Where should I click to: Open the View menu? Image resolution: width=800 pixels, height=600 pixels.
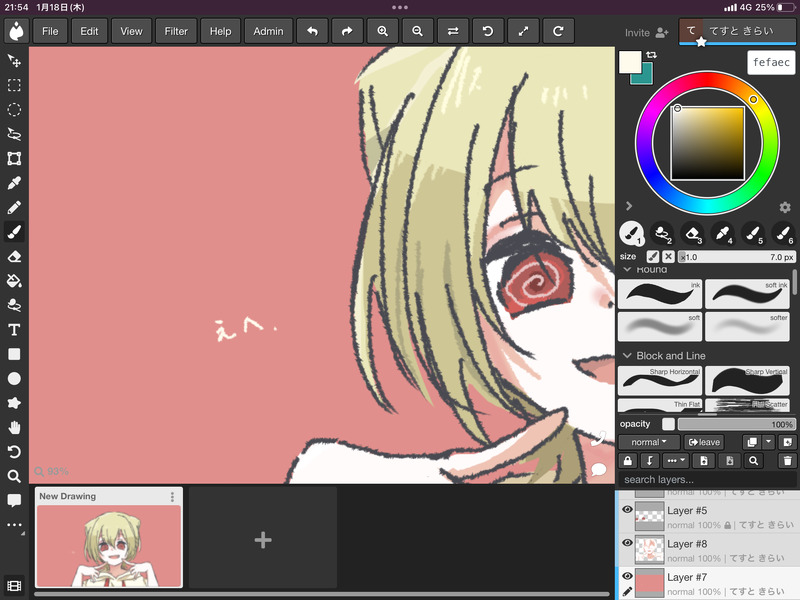pos(131,31)
